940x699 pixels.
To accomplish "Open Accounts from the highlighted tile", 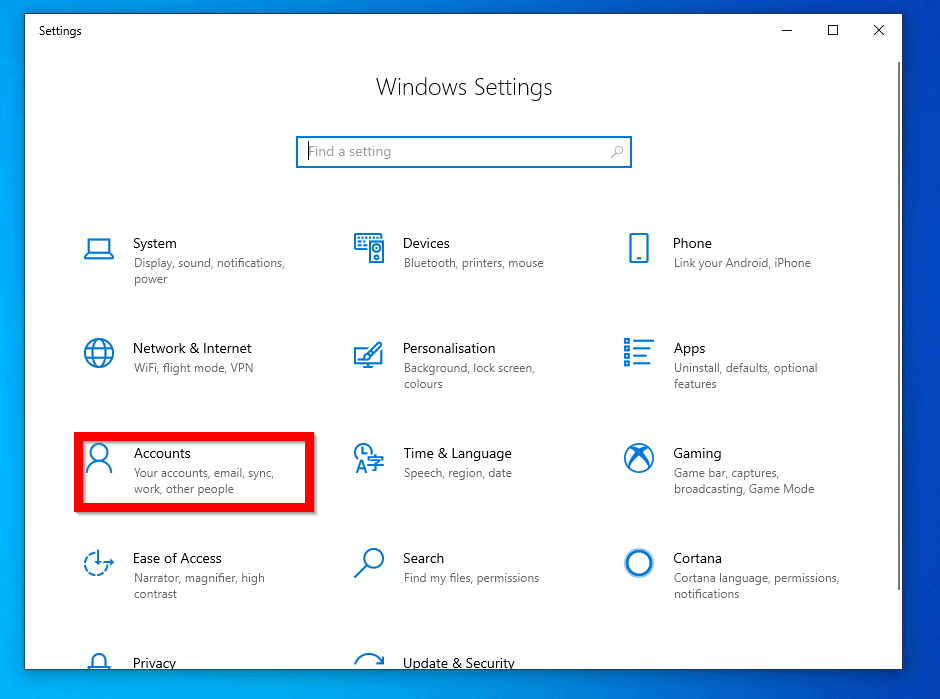I will coord(193,471).
